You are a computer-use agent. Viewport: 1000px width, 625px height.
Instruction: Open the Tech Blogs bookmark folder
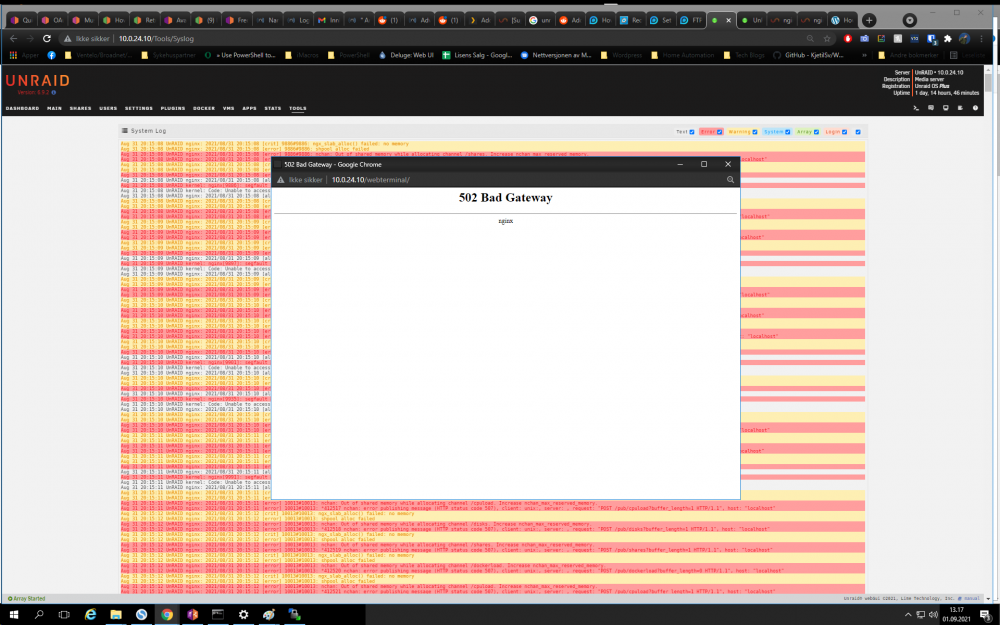click(744, 55)
